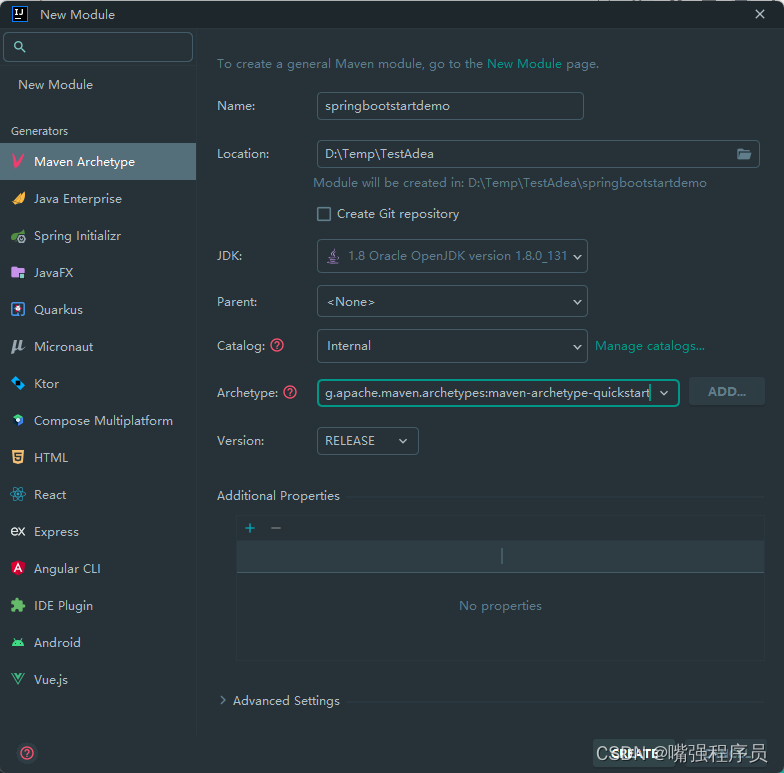Open the Catalog Internal dropdown
The height and width of the screenshot is (773, 784).
click(x=452, y=346)
